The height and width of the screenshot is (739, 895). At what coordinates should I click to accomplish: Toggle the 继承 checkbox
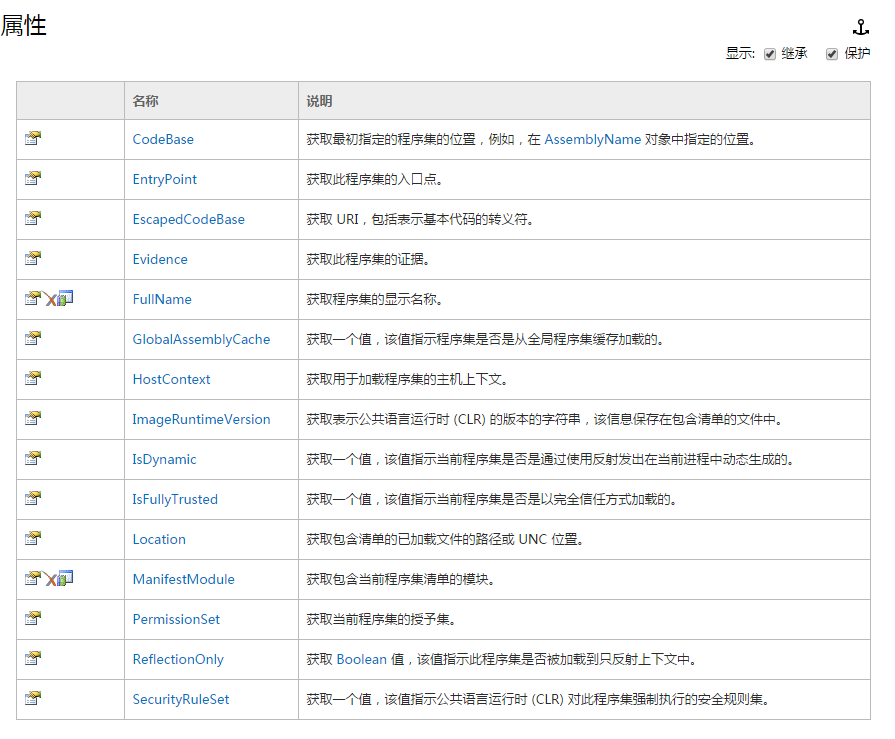coord(769,54)
